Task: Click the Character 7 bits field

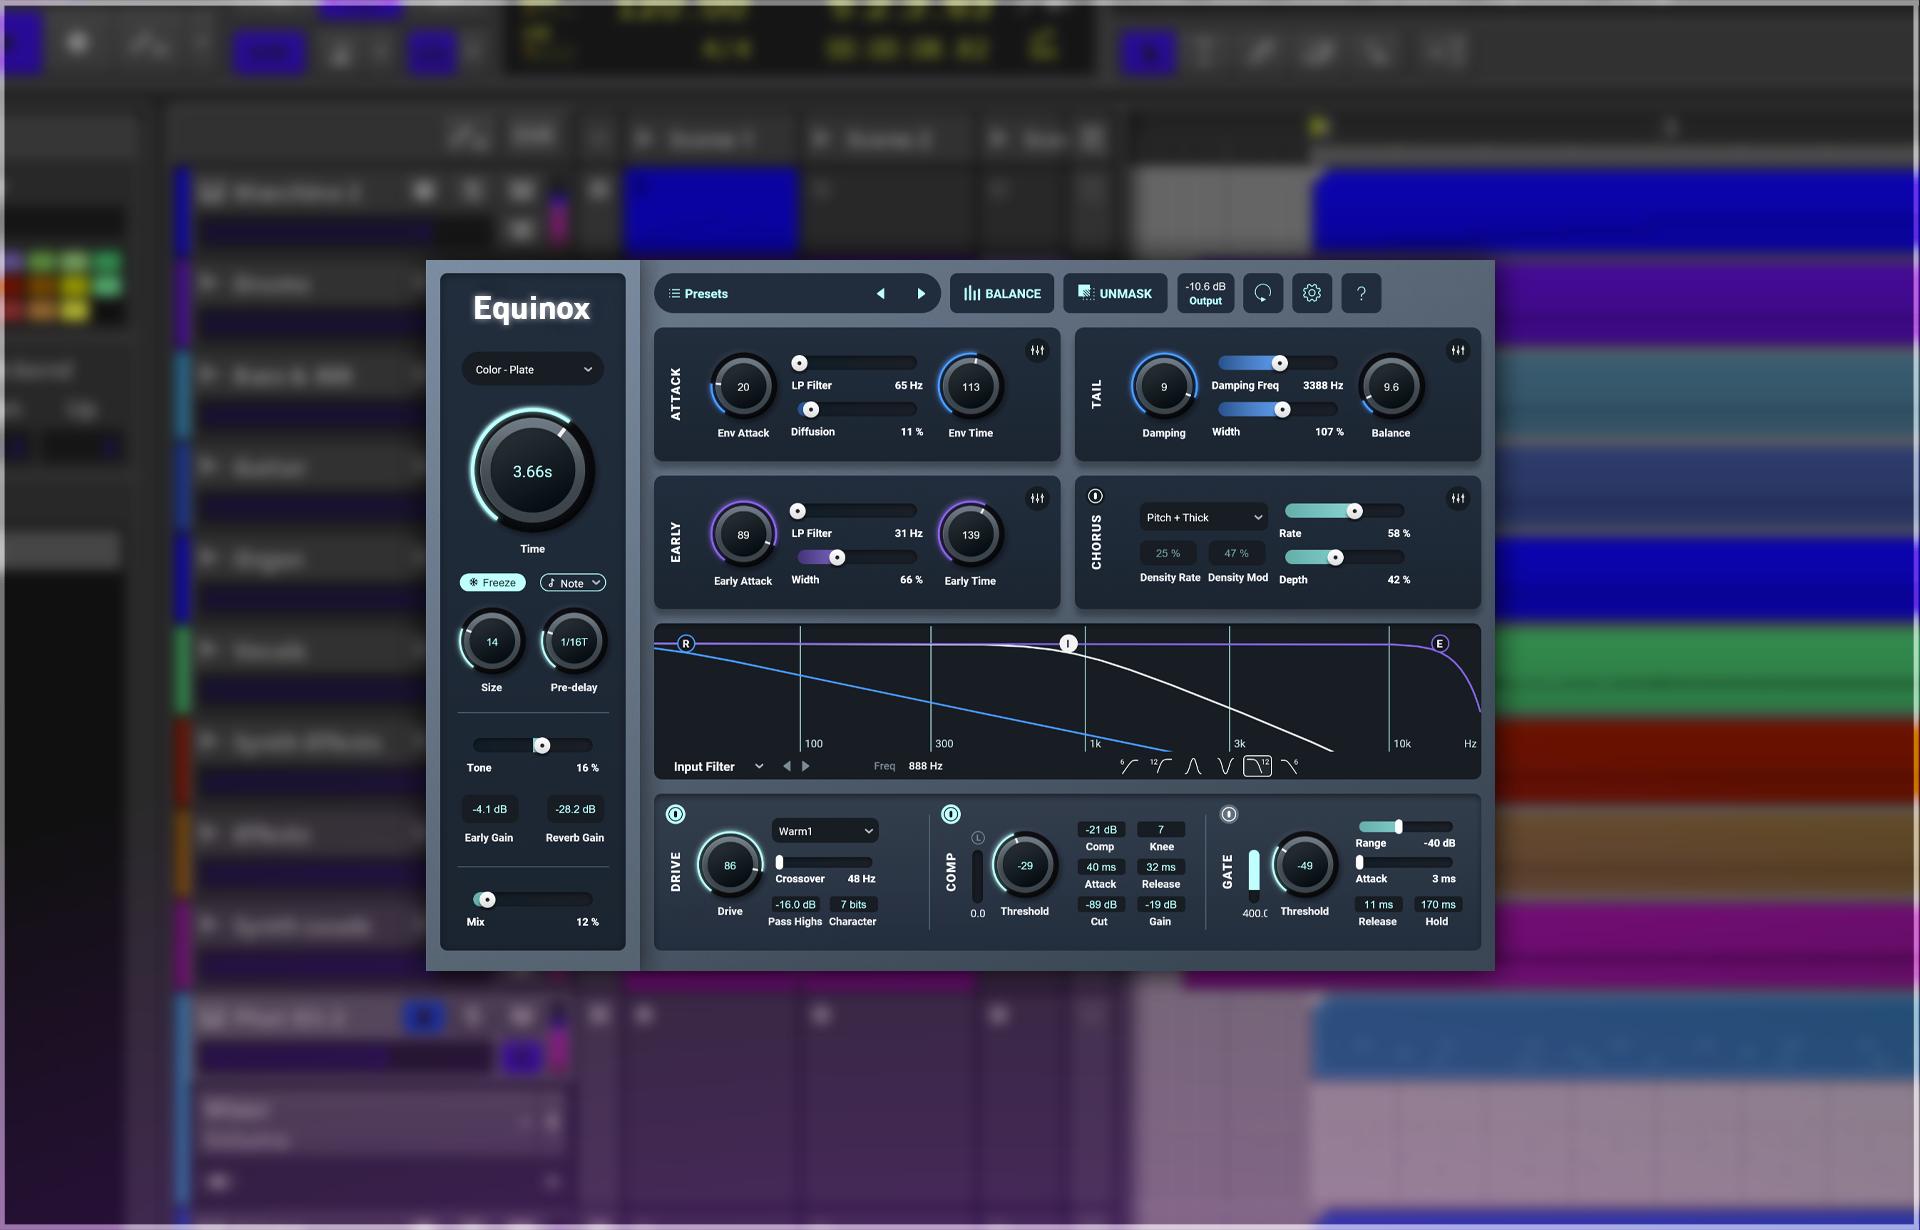Action: click(x=853, y=904)
